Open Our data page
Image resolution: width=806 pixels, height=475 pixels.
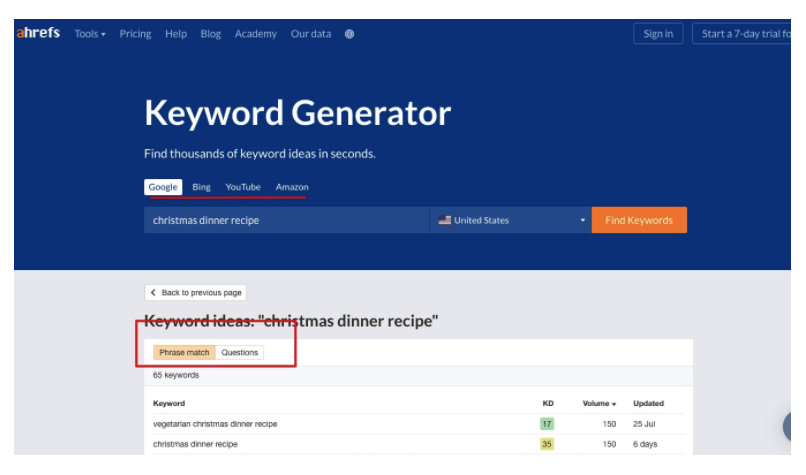311,34
